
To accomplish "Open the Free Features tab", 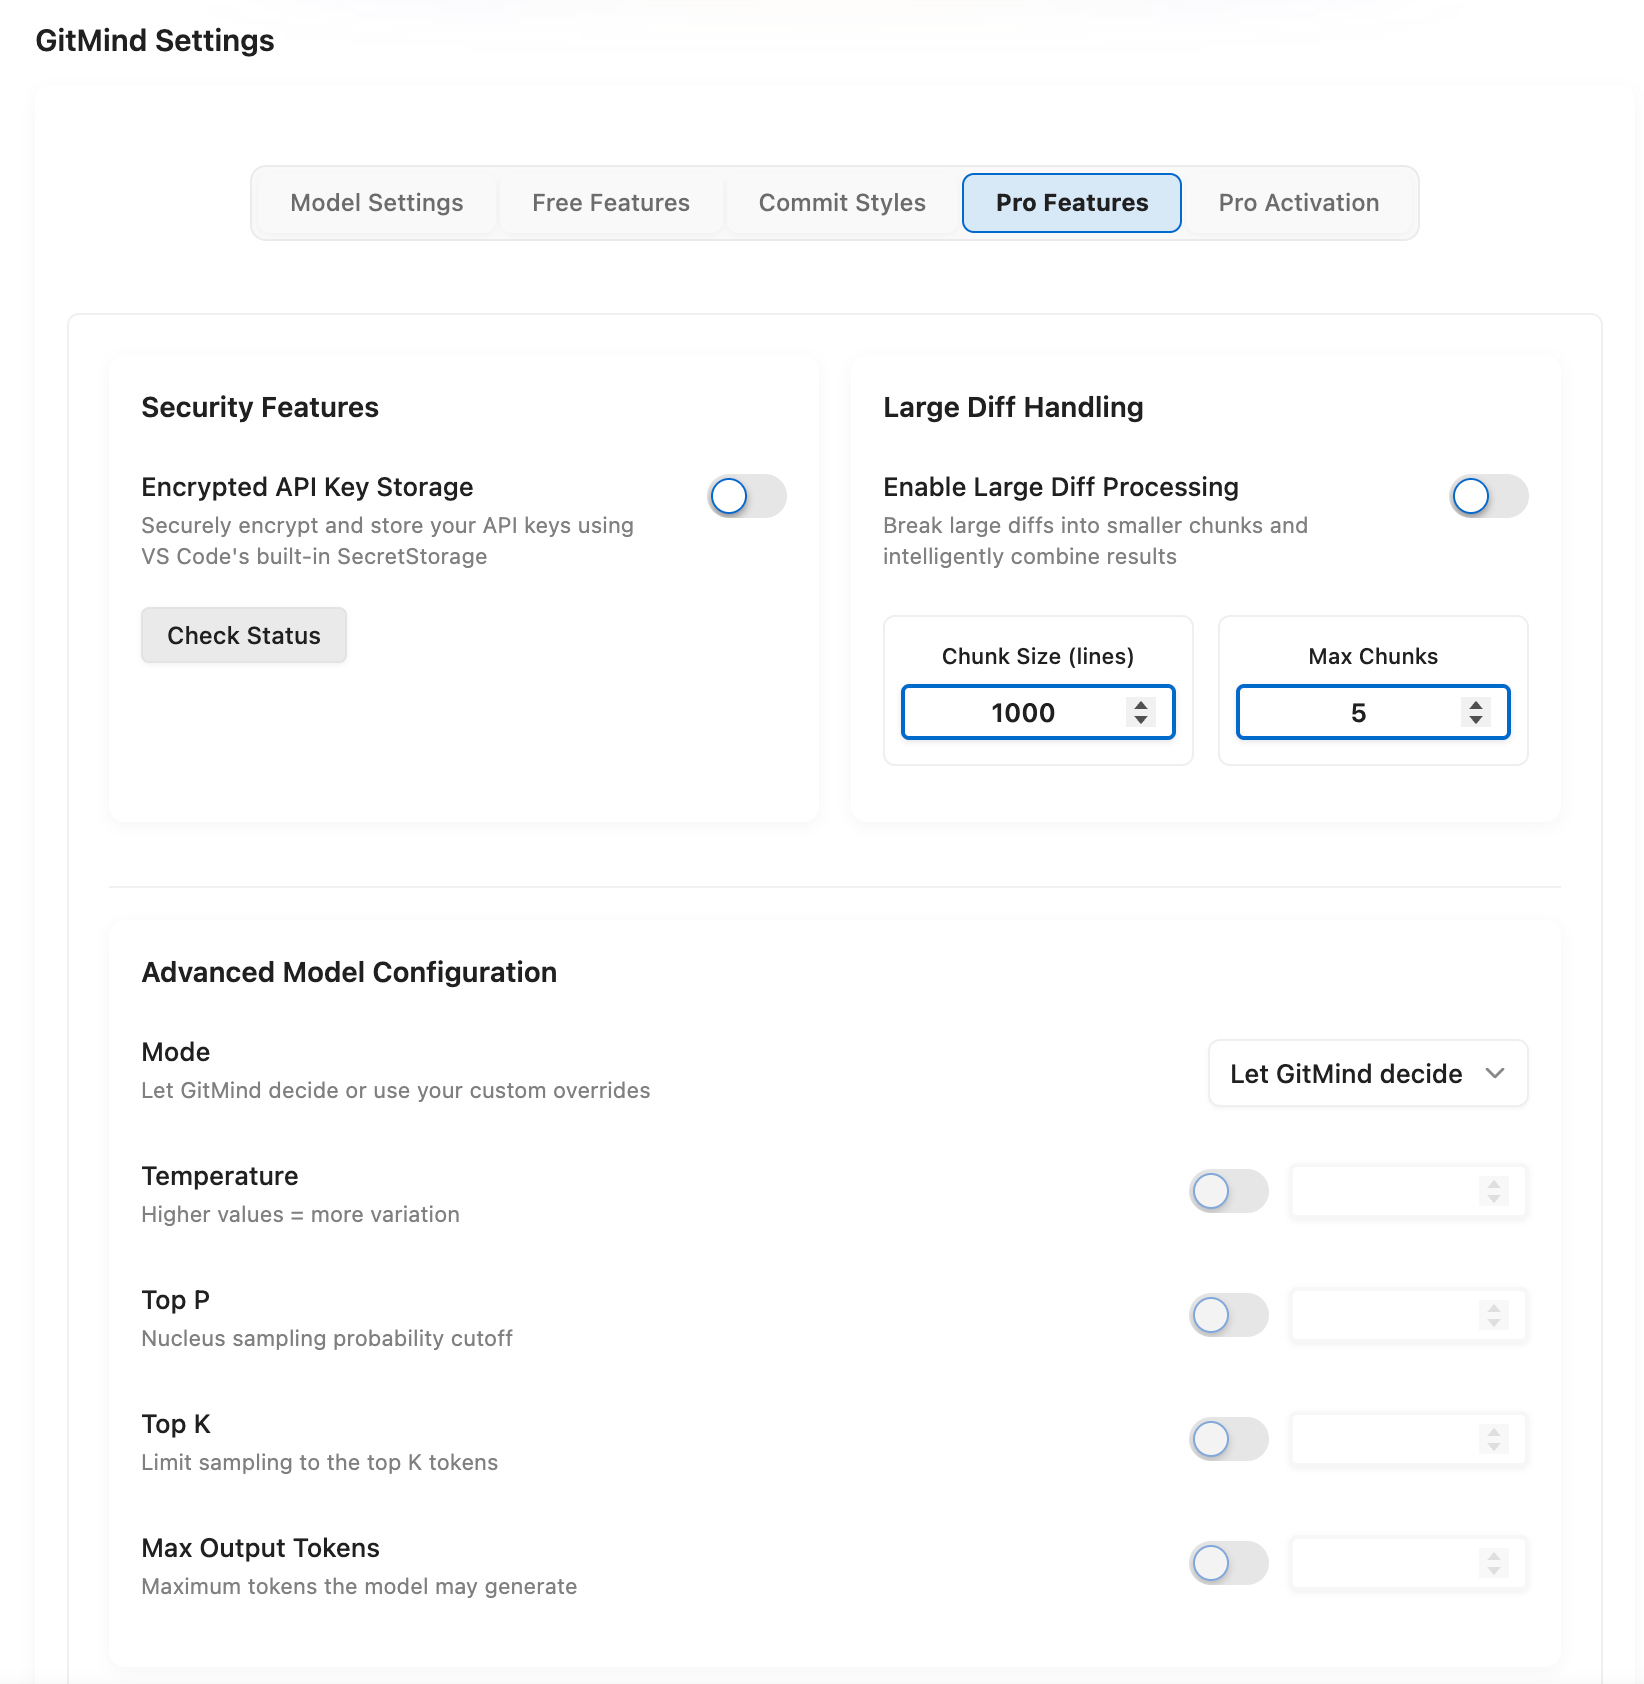I will [611, 203].
